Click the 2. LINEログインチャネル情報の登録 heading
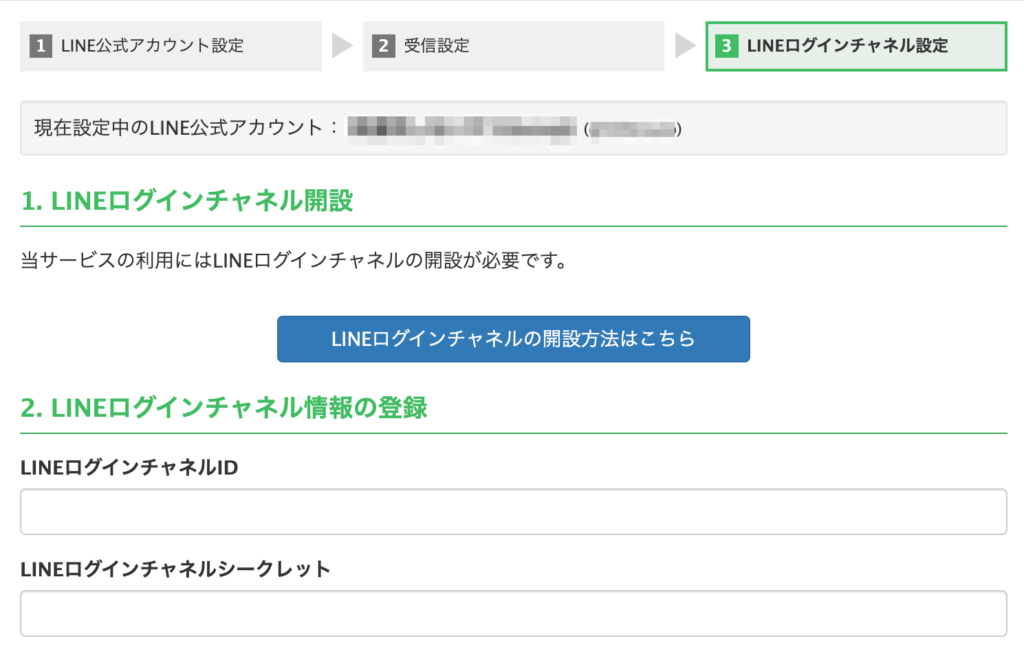The image size is (1024, 663). click(224, 407)
